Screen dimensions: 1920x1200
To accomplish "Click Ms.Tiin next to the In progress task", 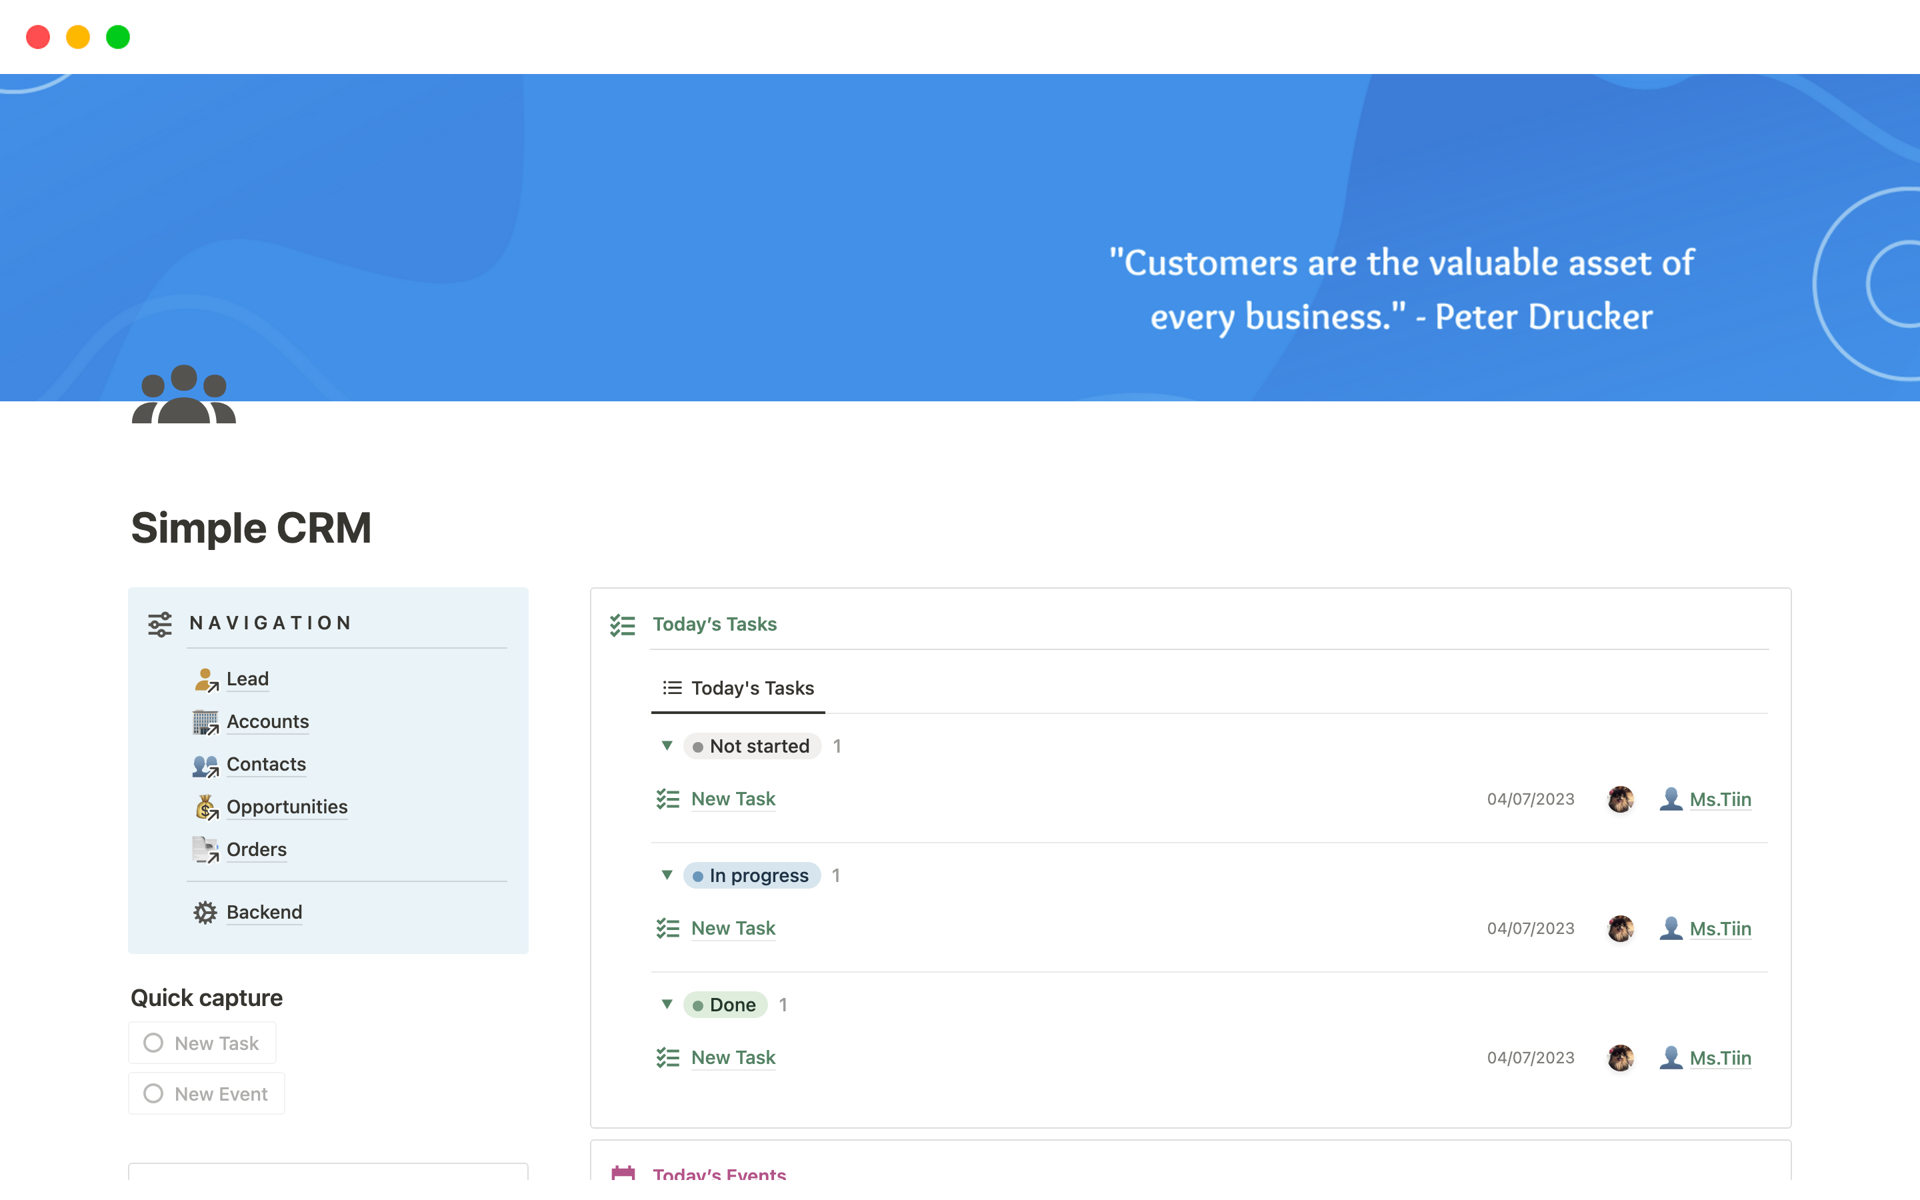I will (x=1720, y=928).
